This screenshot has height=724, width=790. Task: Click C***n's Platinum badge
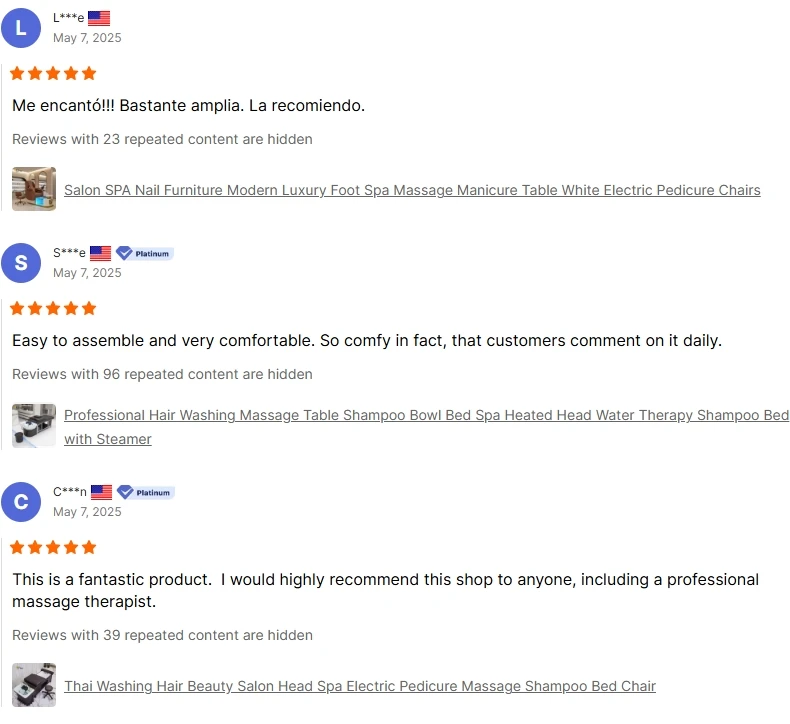coord(146,492)
